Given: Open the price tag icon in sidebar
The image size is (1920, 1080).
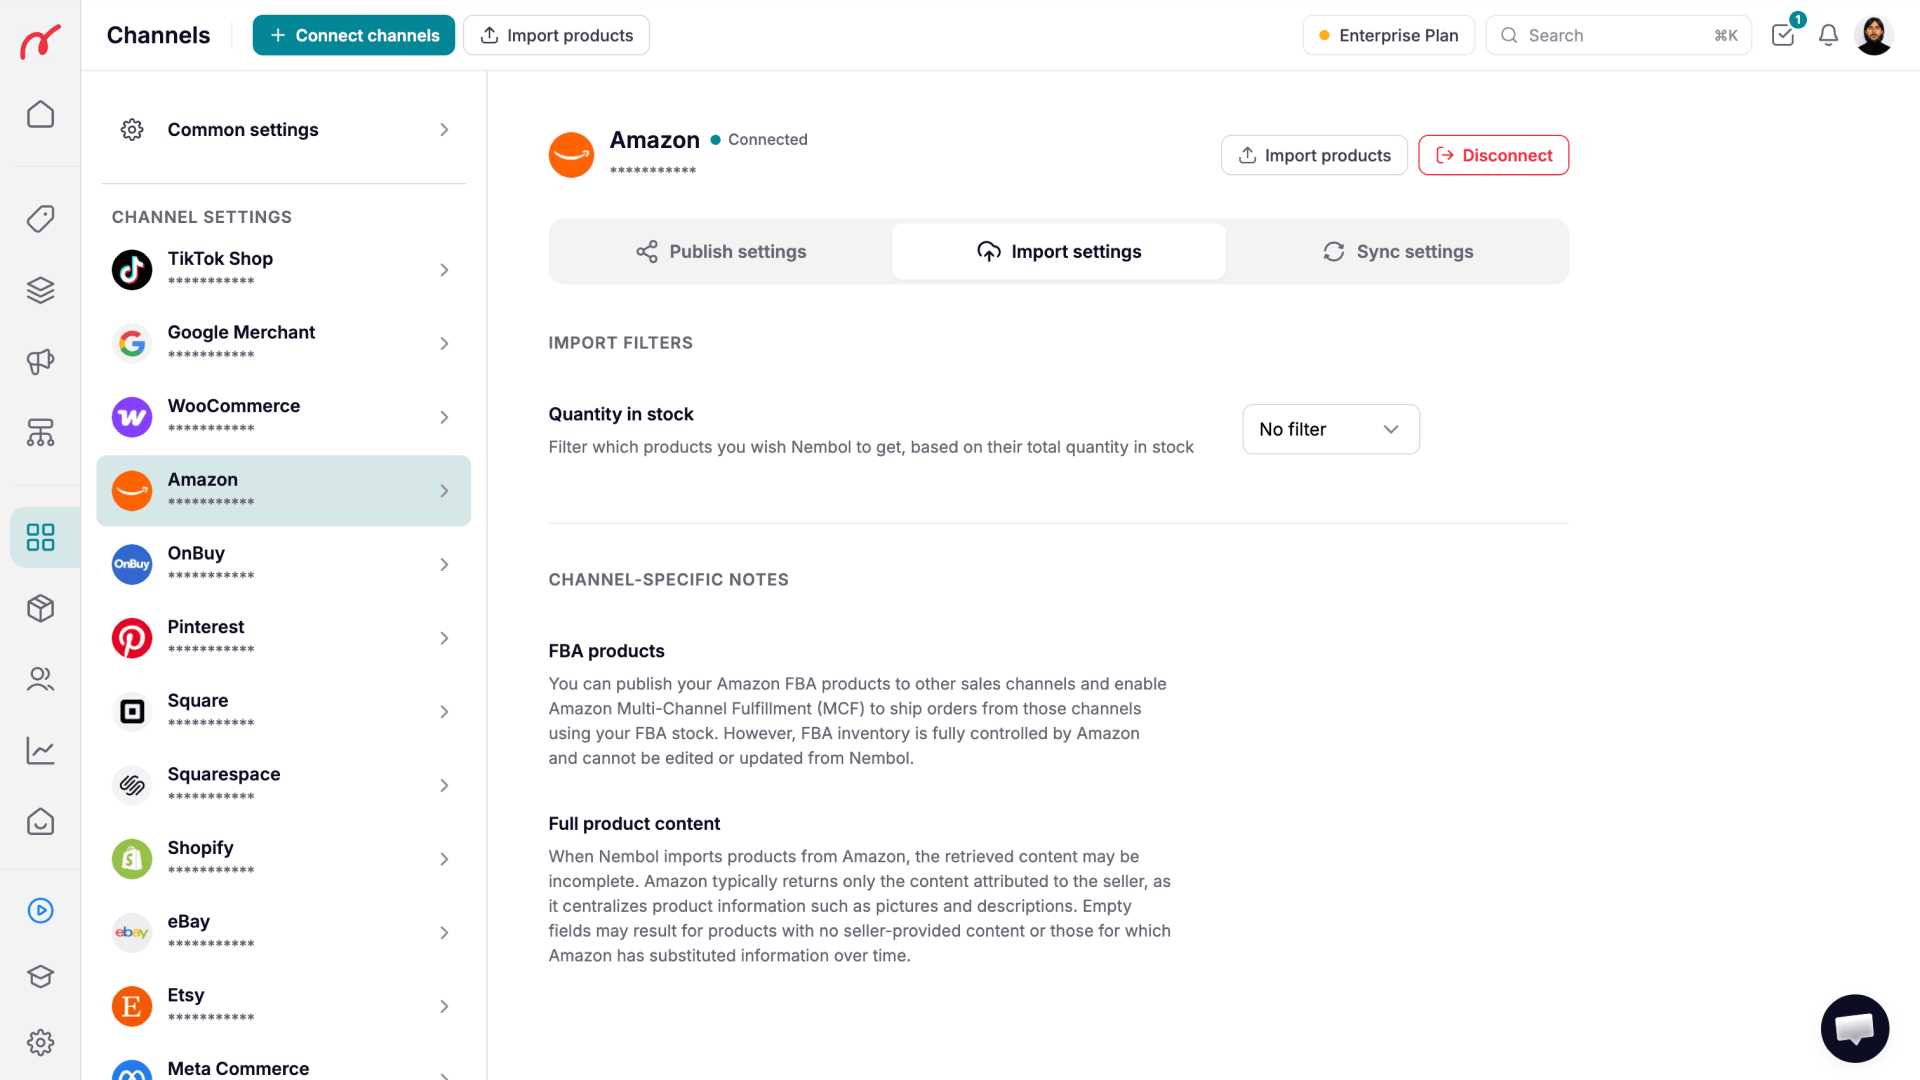Looking at the screenshot, I should 40,218.
